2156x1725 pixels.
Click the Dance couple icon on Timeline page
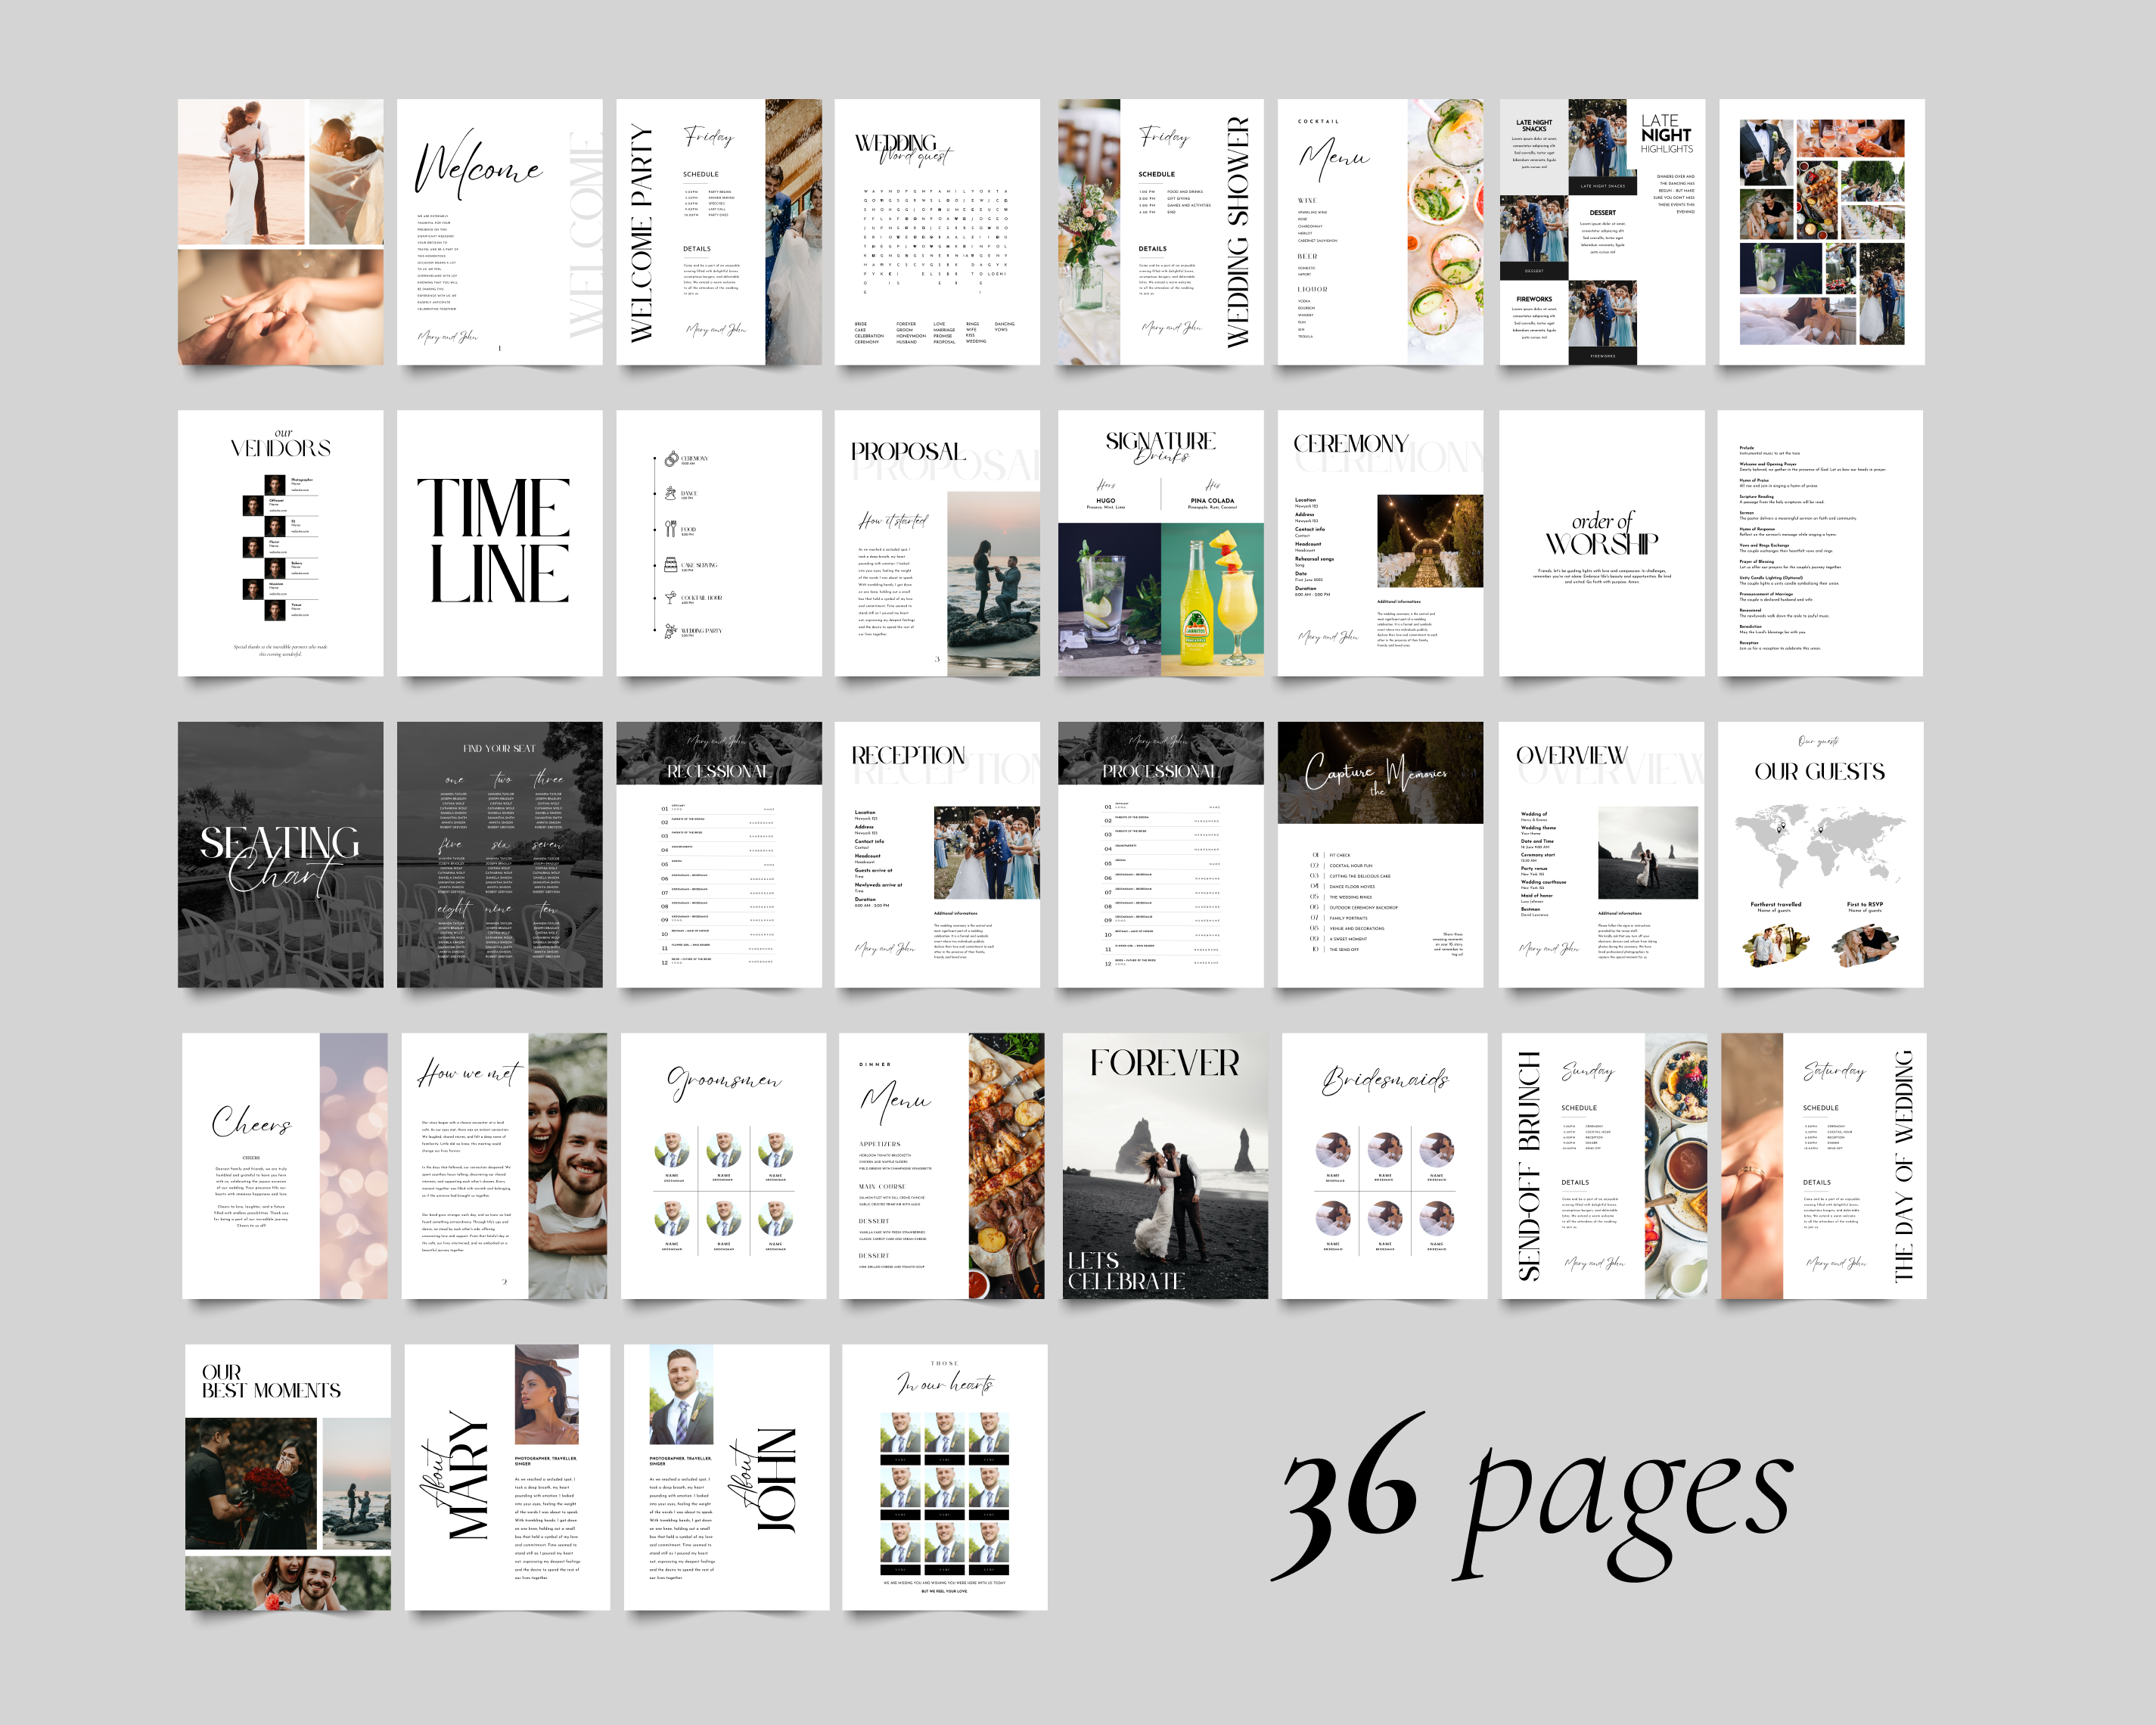(671, 494)
